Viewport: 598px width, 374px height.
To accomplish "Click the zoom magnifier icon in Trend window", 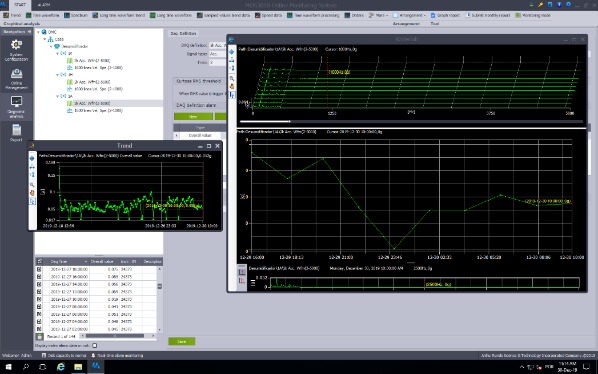I will [32, 185].
